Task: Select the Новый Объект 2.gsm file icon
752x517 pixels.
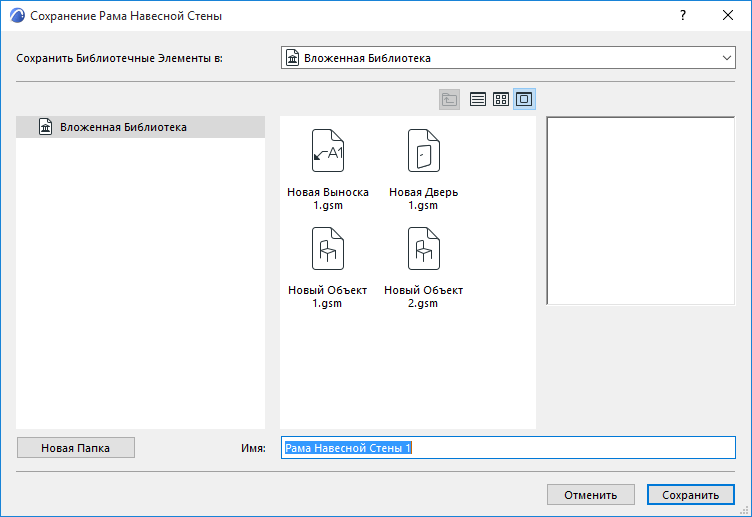Action: tap(423, 248)
